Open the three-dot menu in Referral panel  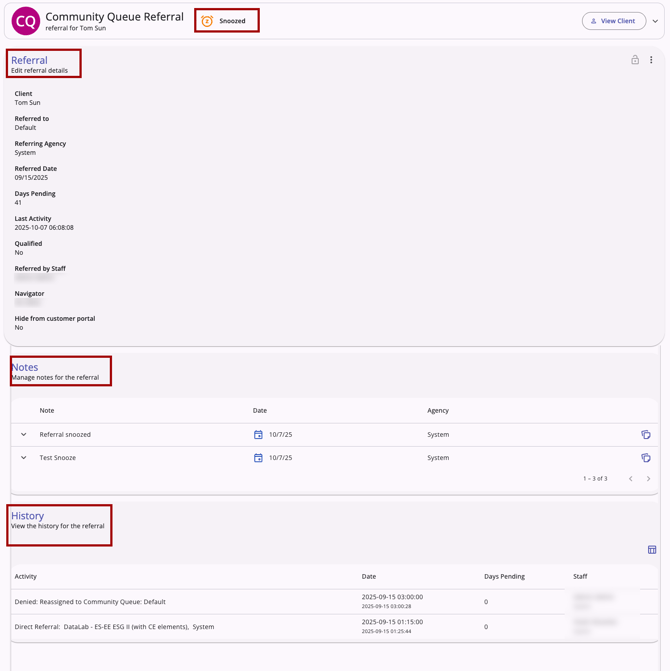[x=651, y=60]
